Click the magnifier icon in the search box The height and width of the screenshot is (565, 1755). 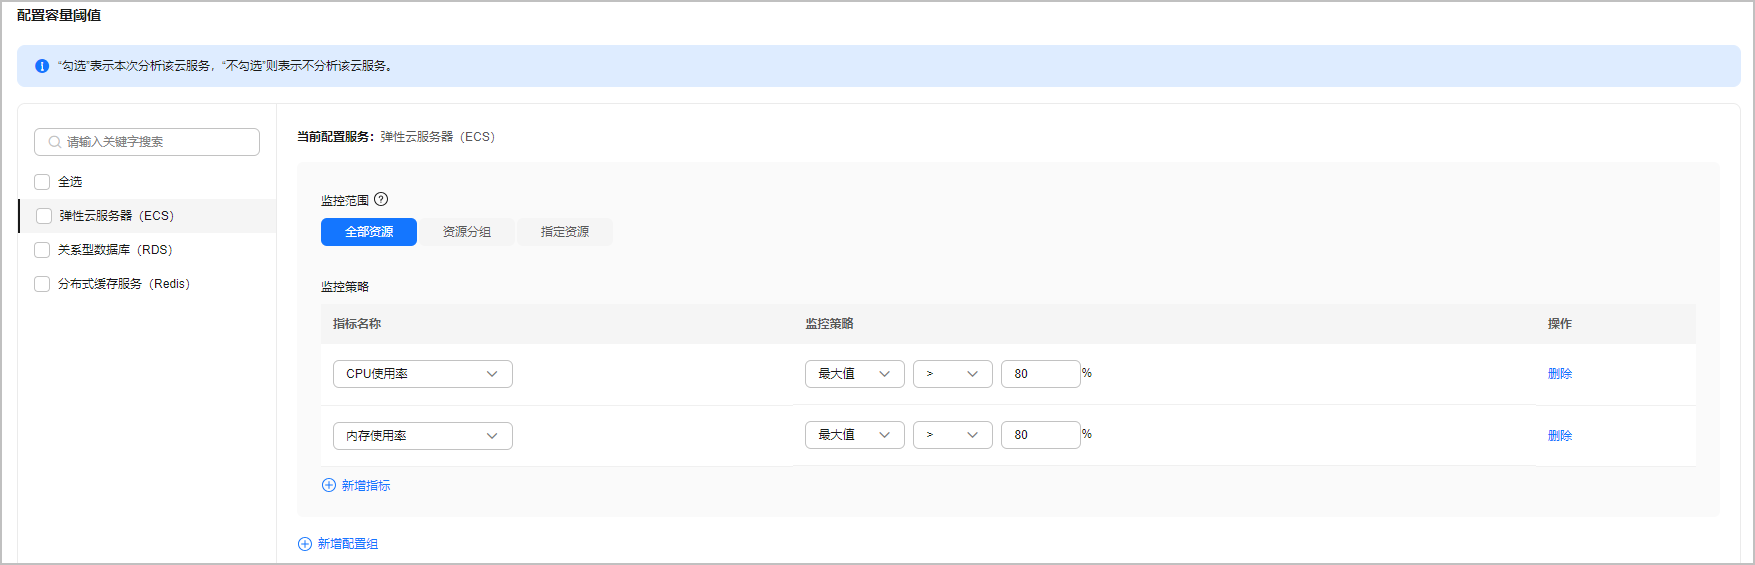(x=55, y=142)
